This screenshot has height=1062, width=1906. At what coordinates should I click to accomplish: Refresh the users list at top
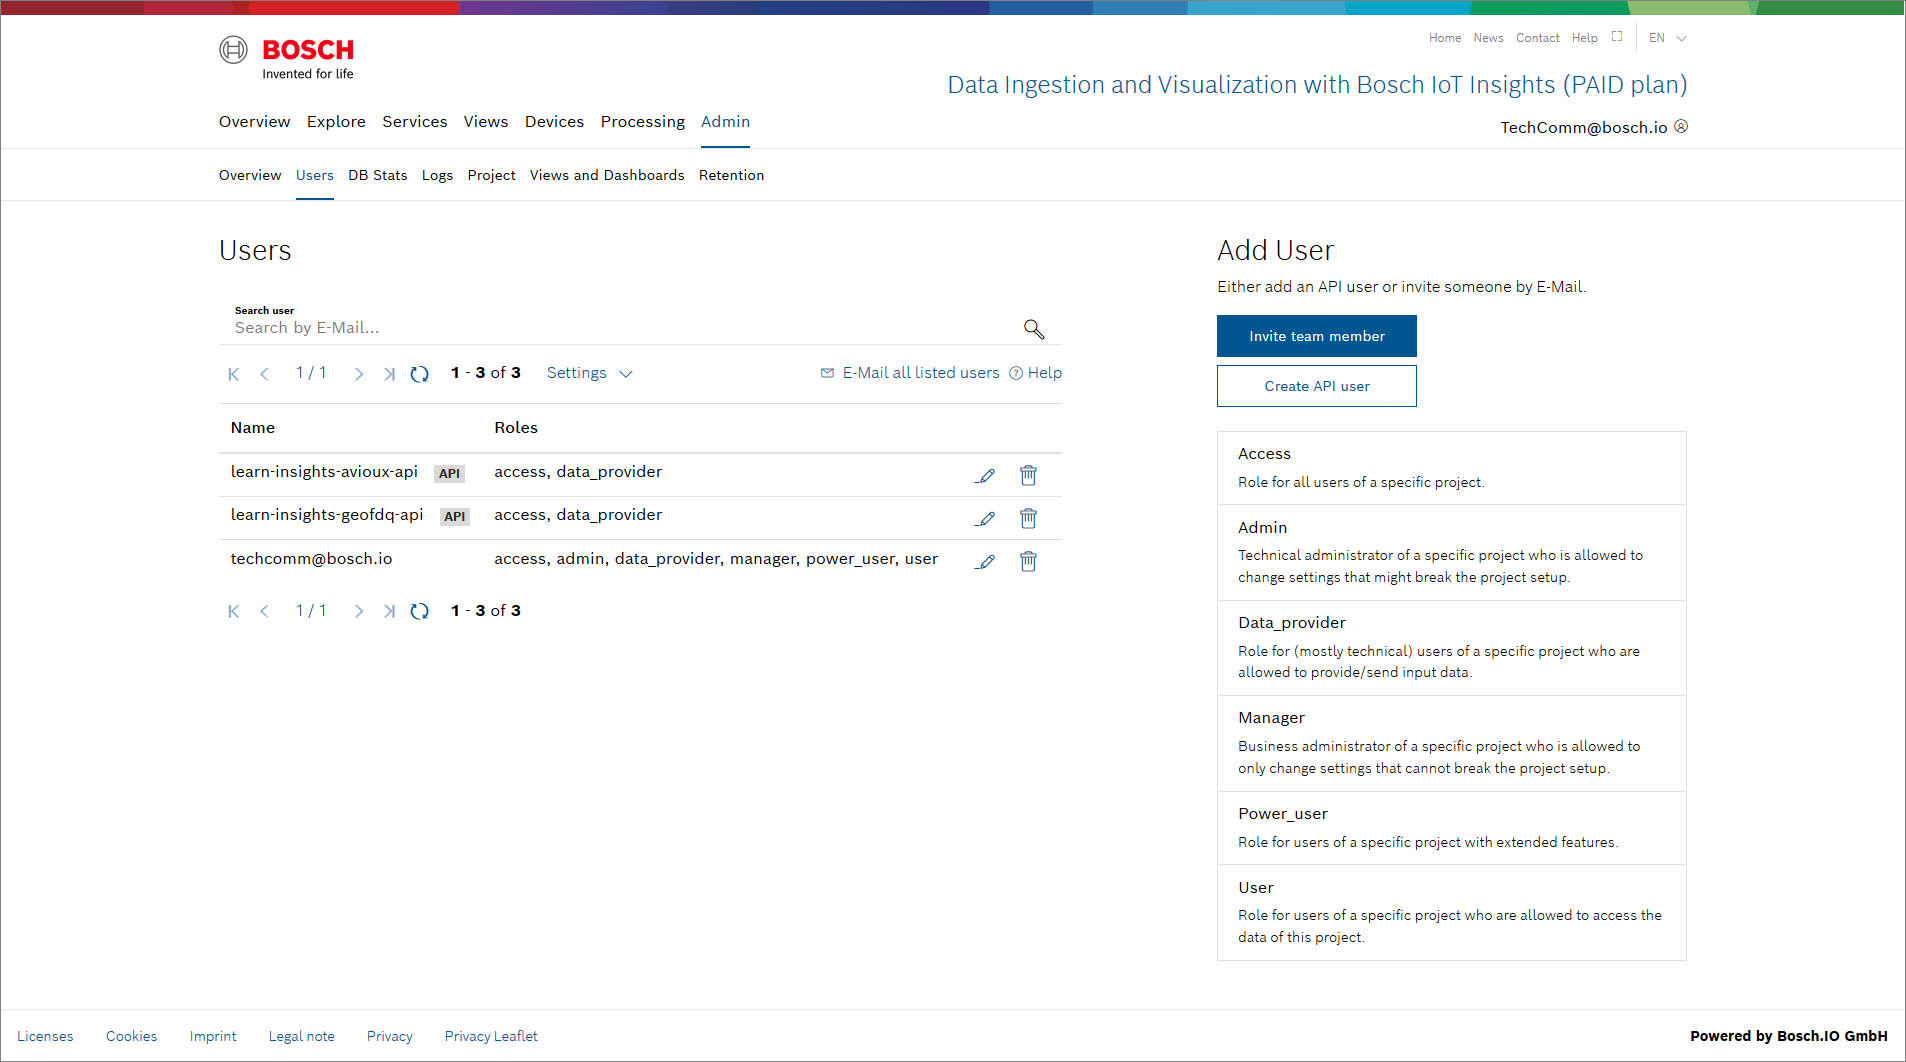(x=420, y=374)
